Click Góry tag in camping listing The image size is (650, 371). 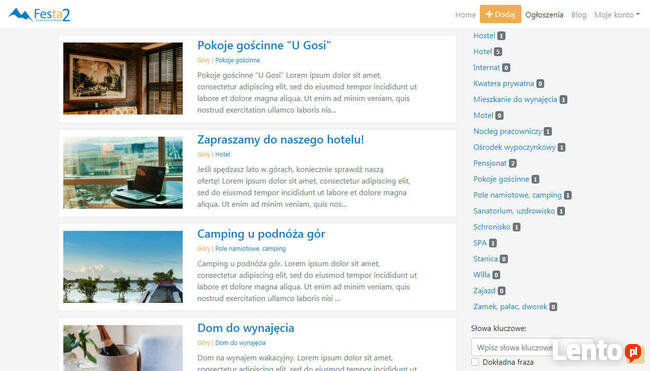tap(204, 248)
